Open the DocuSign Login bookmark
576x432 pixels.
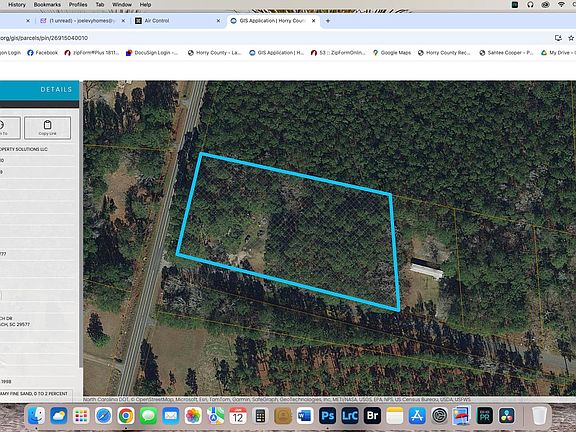152,53
